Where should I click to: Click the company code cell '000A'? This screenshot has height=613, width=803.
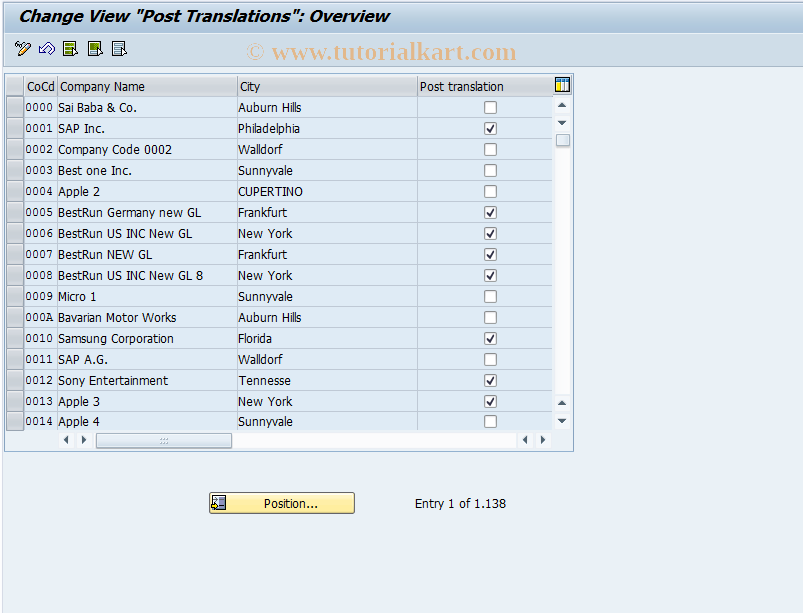pos(39,318)
